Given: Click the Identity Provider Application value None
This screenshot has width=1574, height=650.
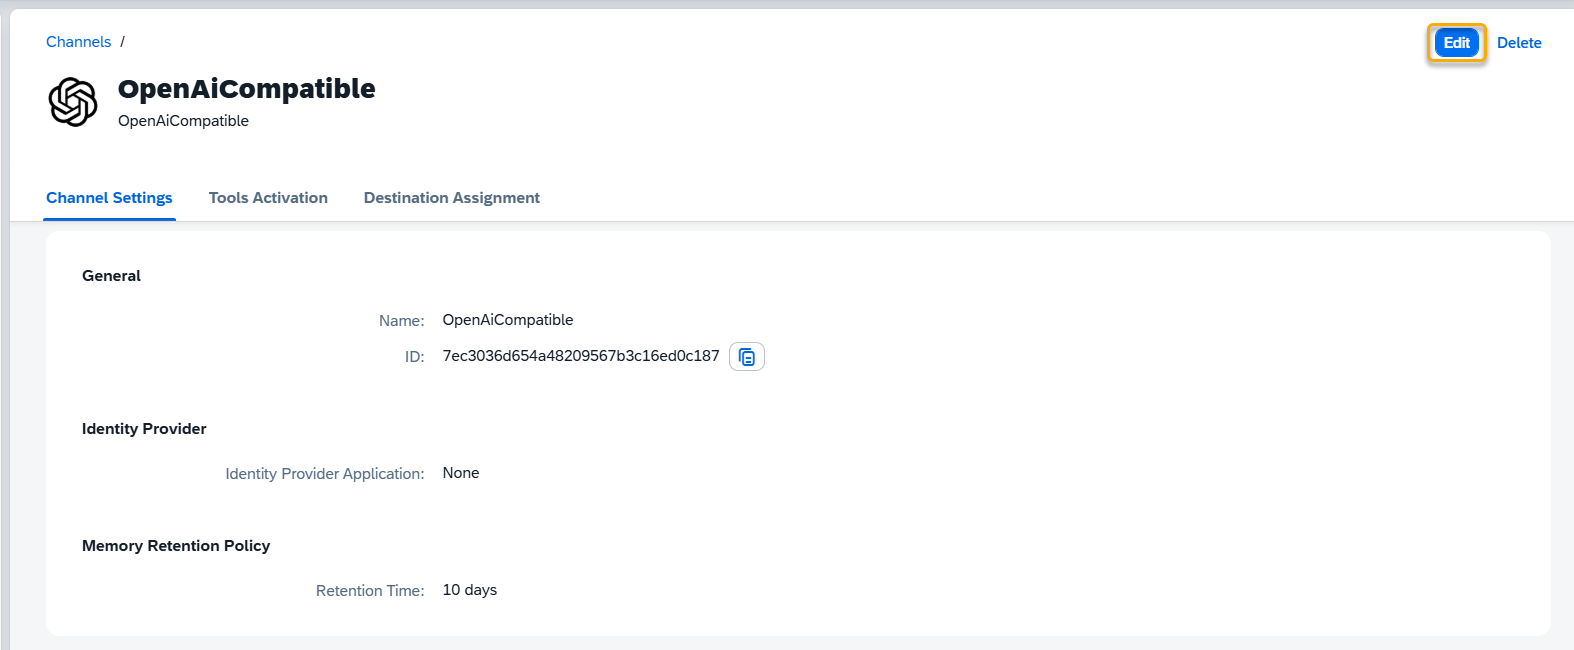Looking at the screenshot, I should point(461,473).
